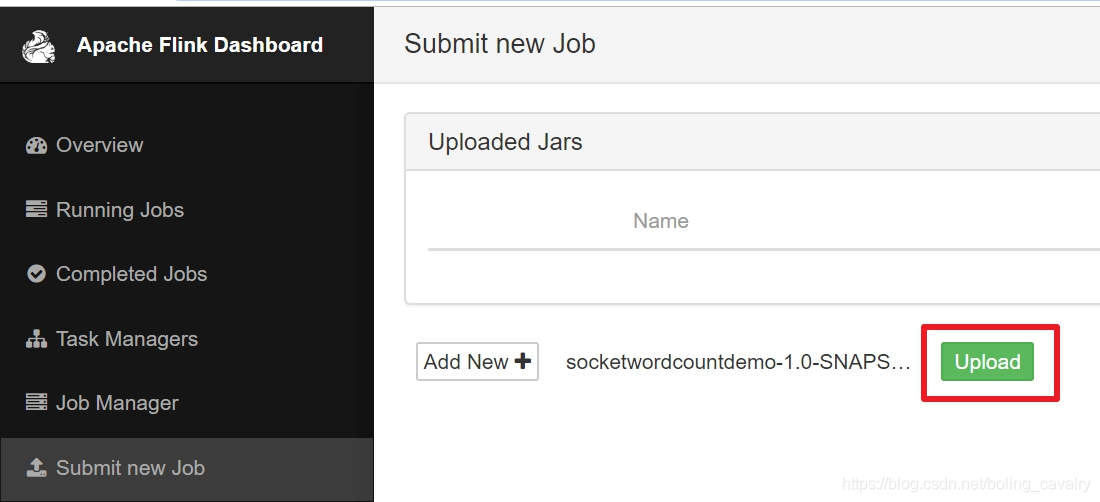Click the Completed Jobs checkmark icon

point(36,274)
